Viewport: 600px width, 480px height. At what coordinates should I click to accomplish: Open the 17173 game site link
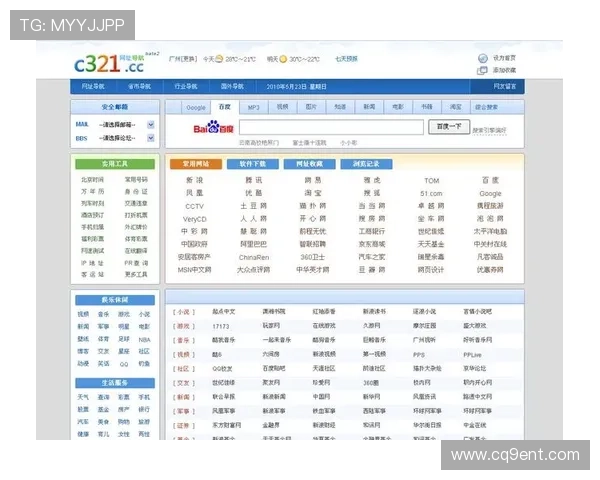coord(221,327)
